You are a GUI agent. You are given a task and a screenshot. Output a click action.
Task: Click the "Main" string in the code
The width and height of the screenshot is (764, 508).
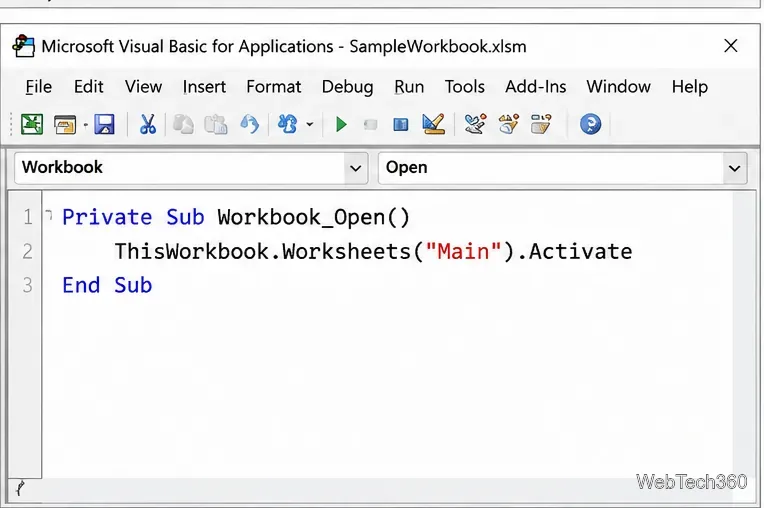coord(463,251)
